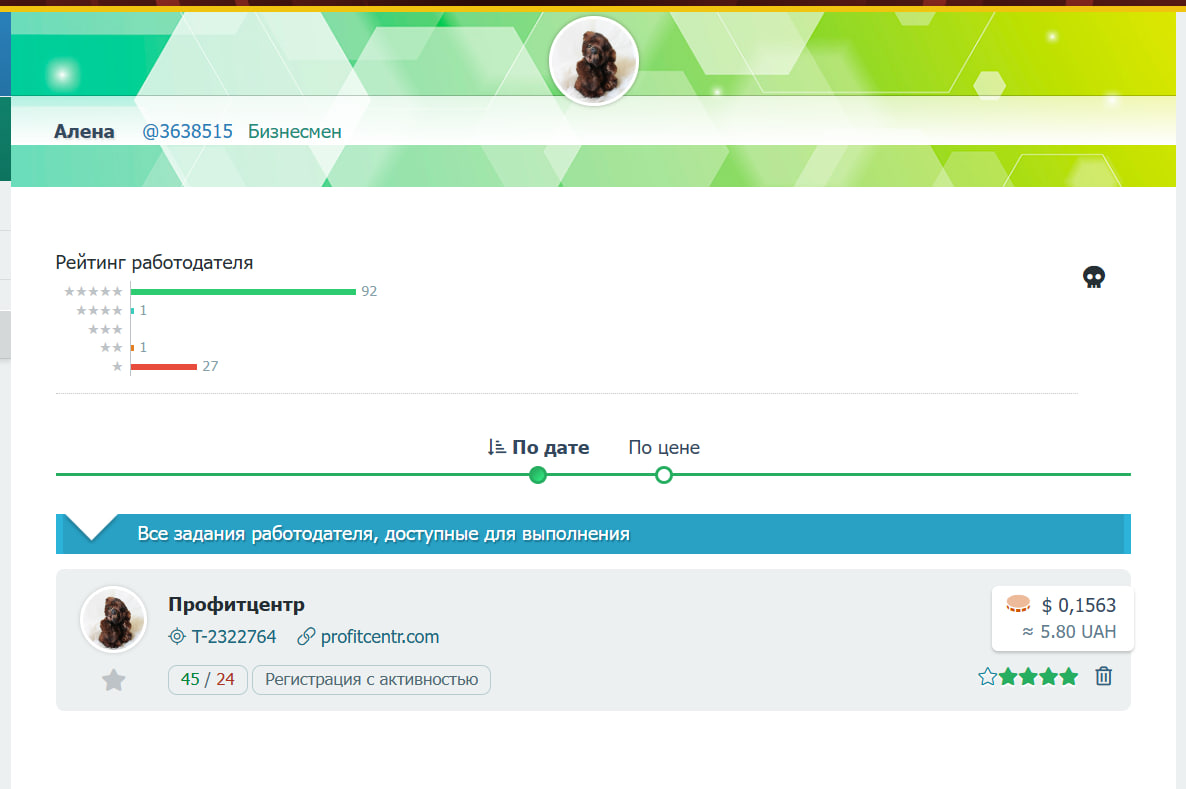Toggle the gray favorite star under avatar
Viewport: 1186px width, 789px height.
[x=113, y=680]
